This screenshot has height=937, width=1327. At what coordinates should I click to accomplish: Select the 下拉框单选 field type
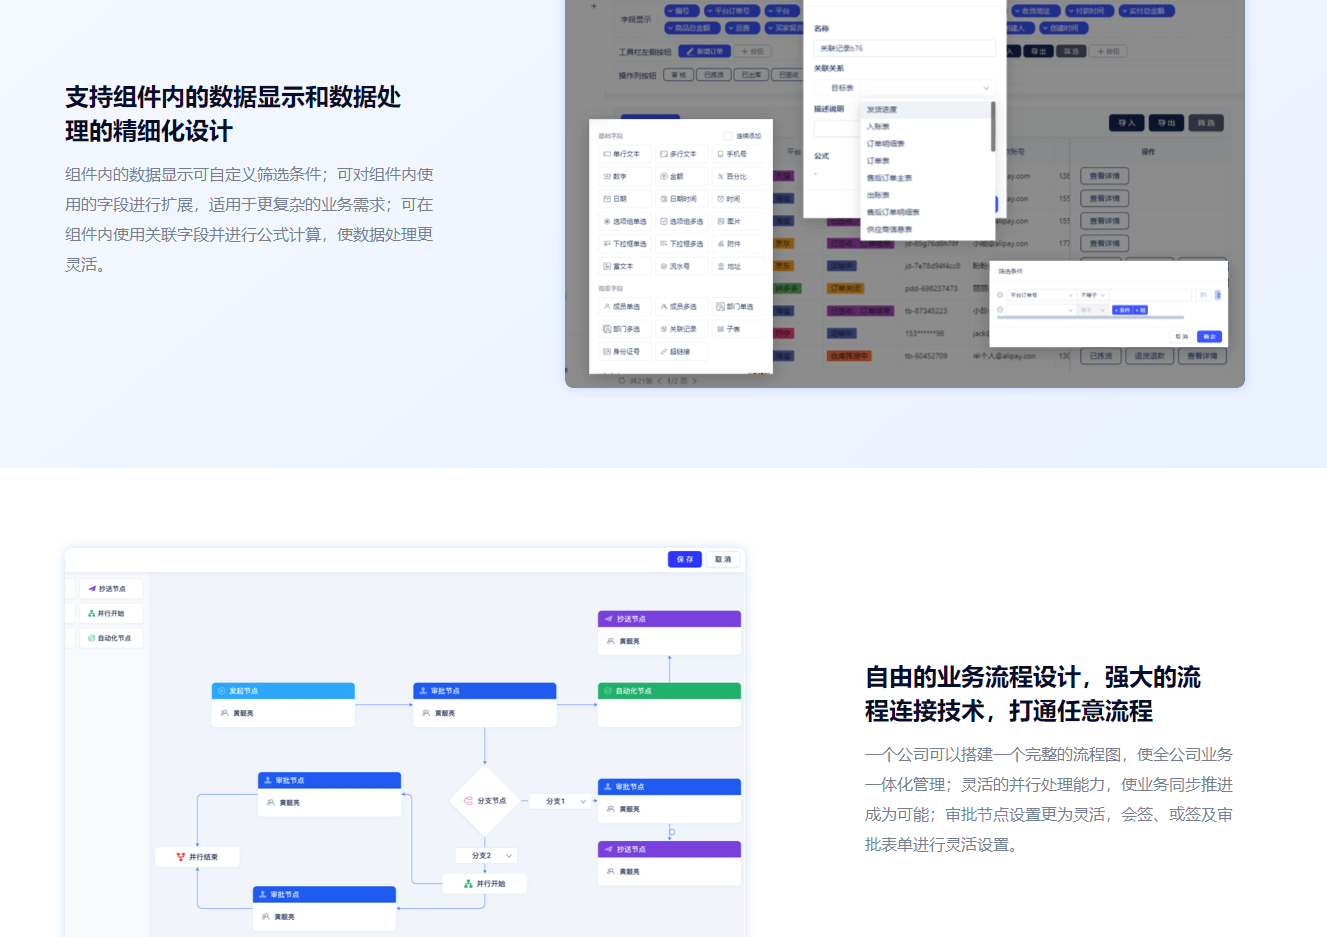point(625,244)
